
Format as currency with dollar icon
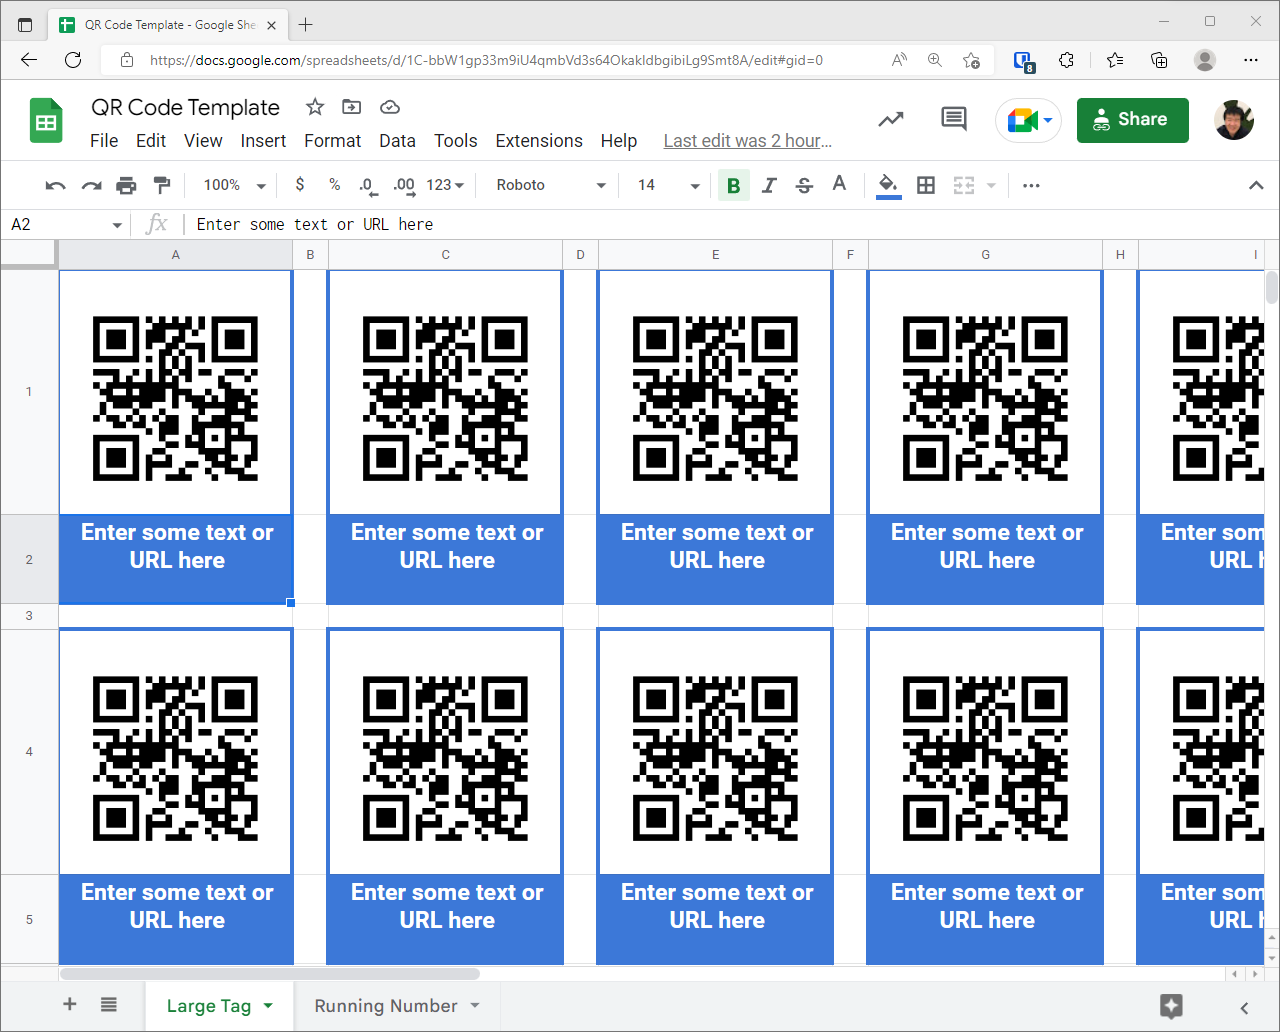(x=300, y=185)
